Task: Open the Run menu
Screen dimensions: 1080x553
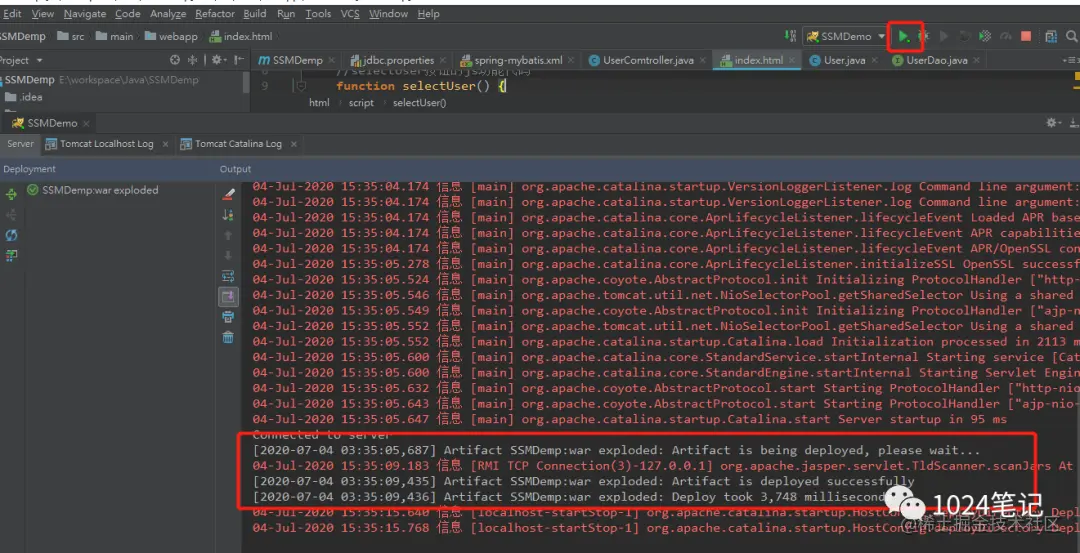Action: coord(286,14)
